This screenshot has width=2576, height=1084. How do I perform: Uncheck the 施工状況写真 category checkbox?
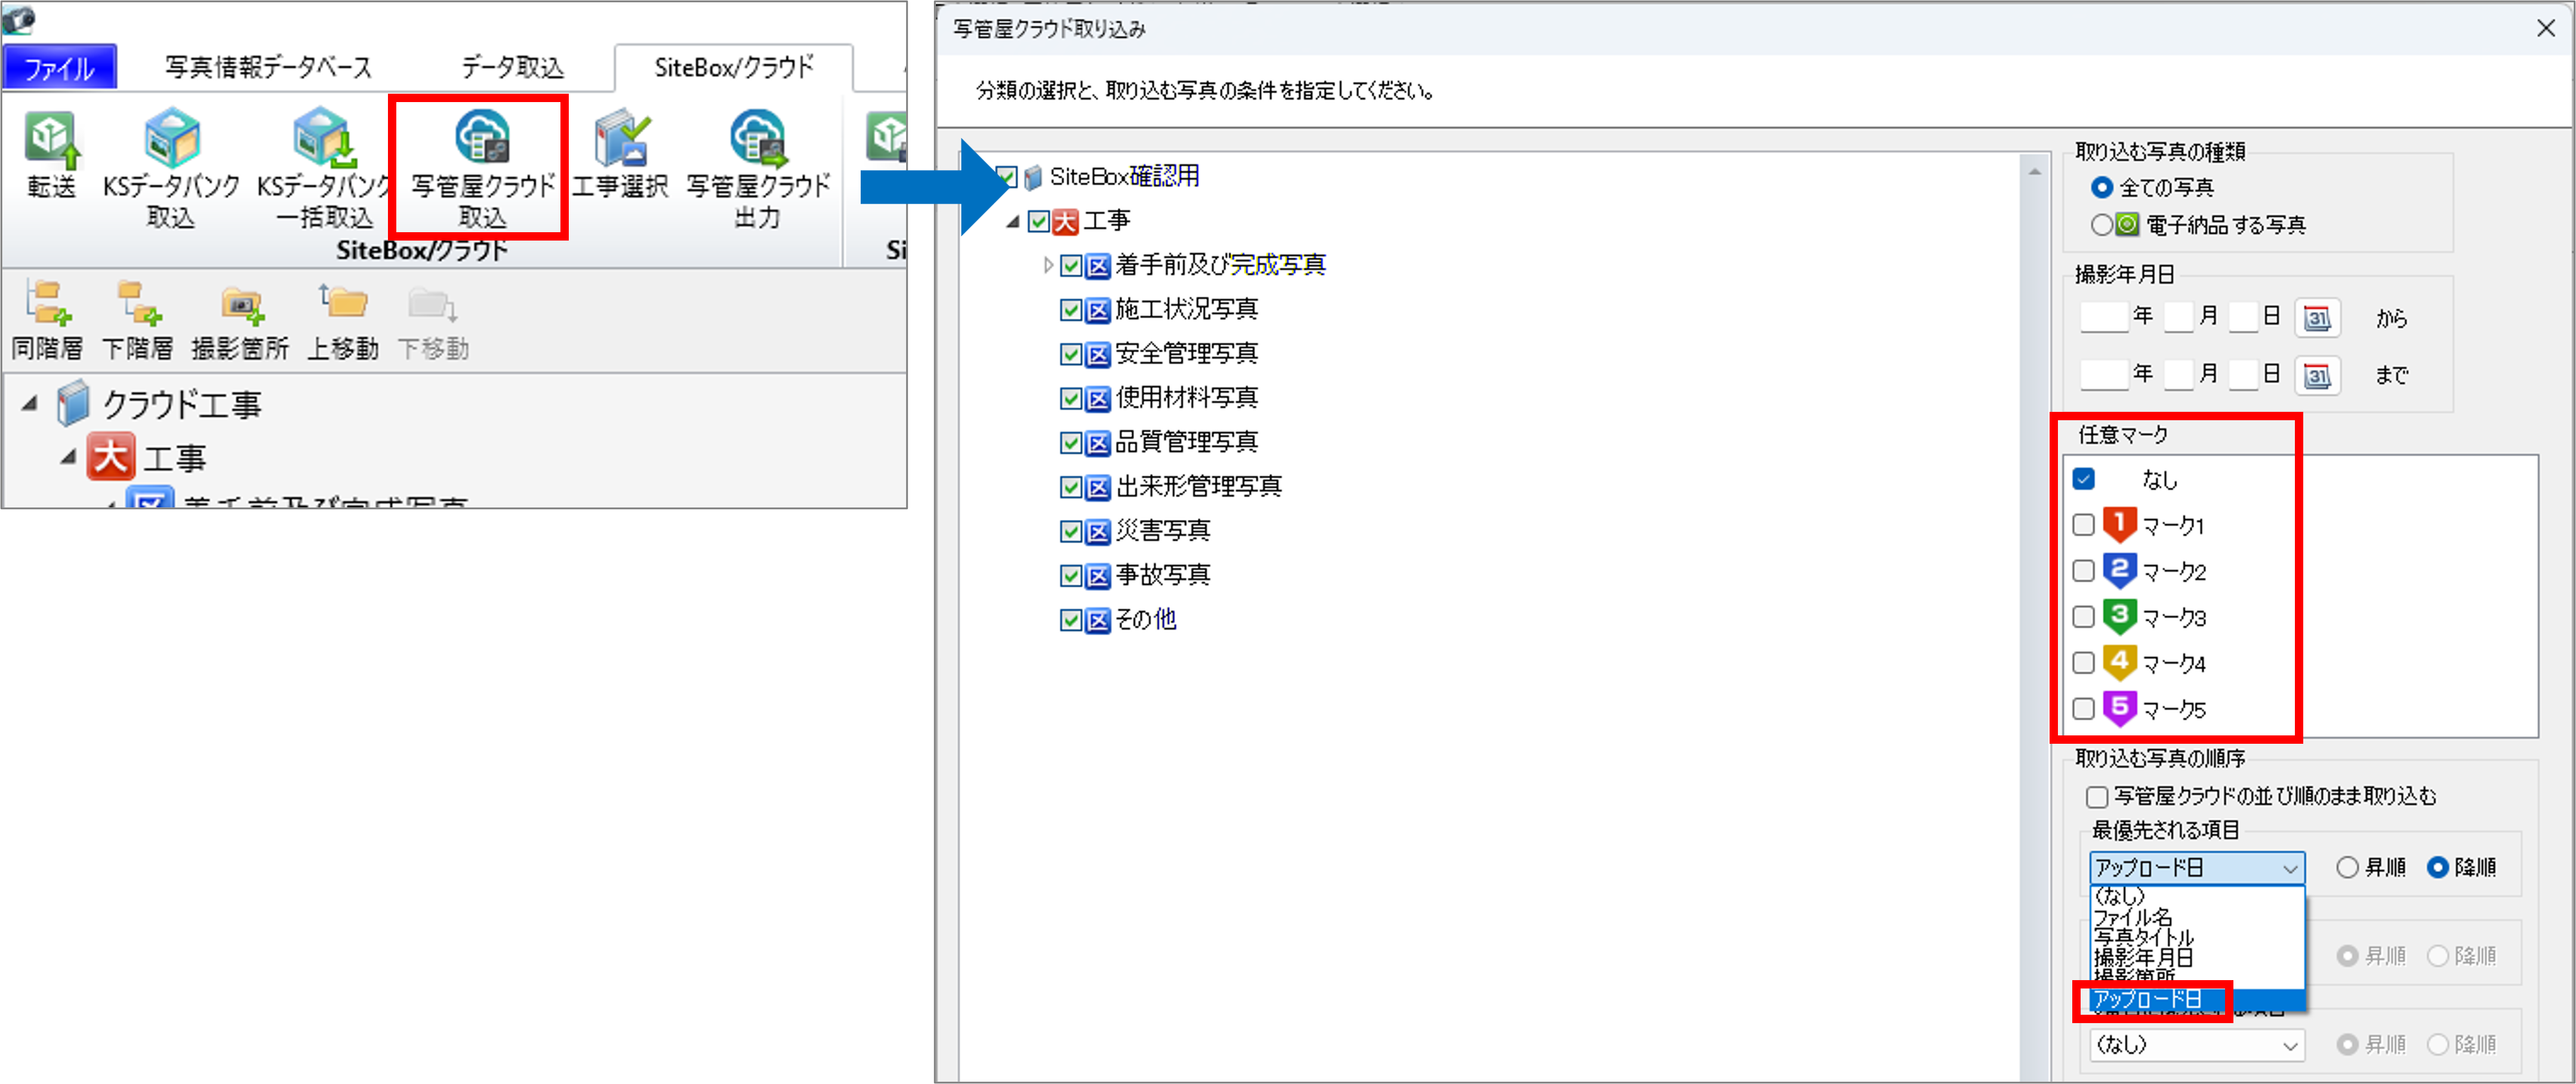point(1071,310)
